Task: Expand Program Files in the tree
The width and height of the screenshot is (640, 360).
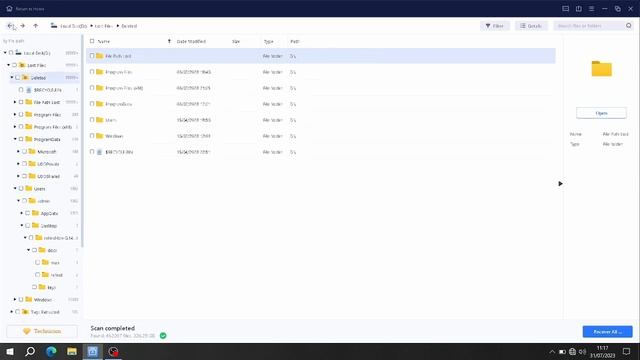Action: pos(15,114)
